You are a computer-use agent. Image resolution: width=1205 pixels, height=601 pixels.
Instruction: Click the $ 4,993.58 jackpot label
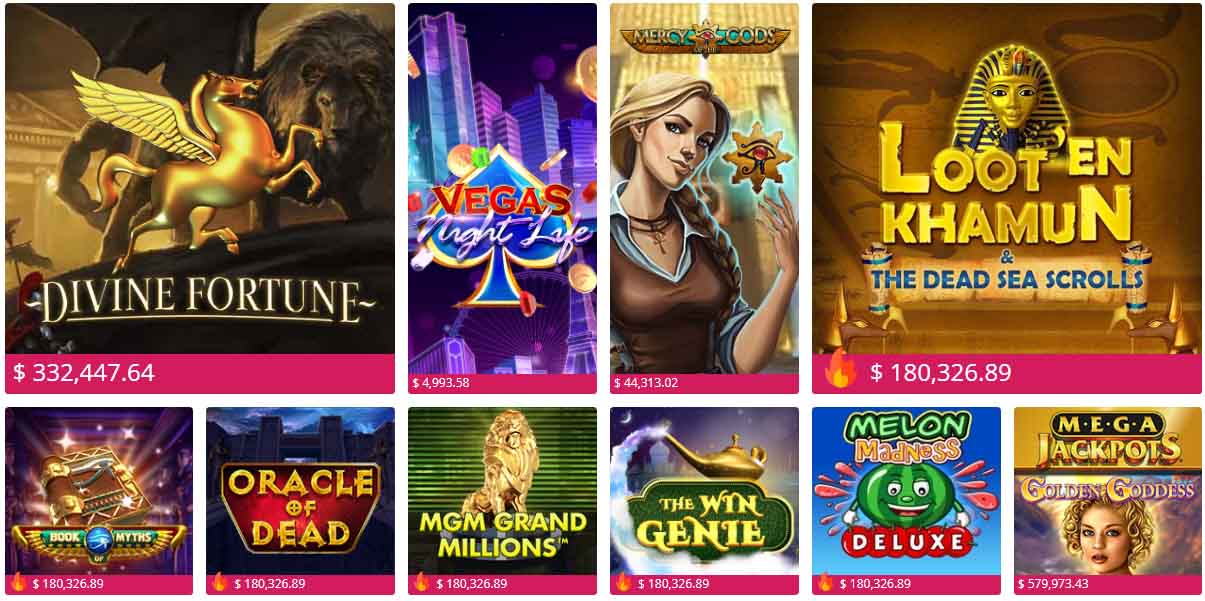pos(441,383)
